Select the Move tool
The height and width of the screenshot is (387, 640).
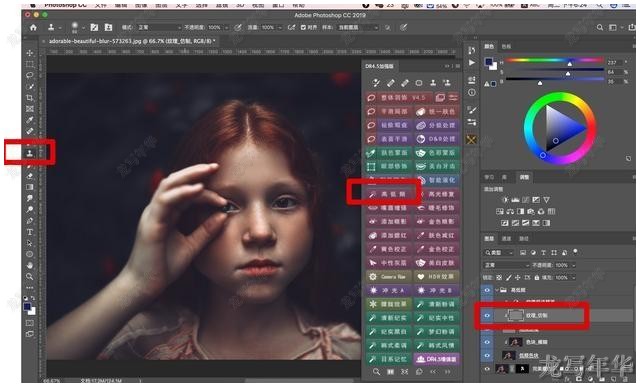(x=30, y=53)
